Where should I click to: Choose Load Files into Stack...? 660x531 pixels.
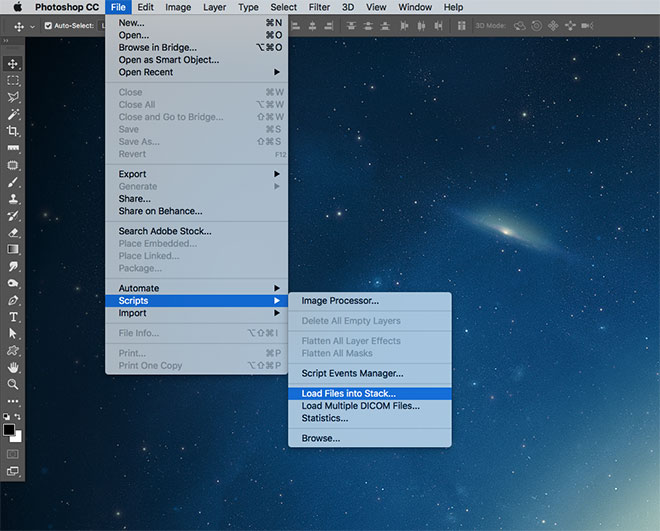click(x=370, y=393)
